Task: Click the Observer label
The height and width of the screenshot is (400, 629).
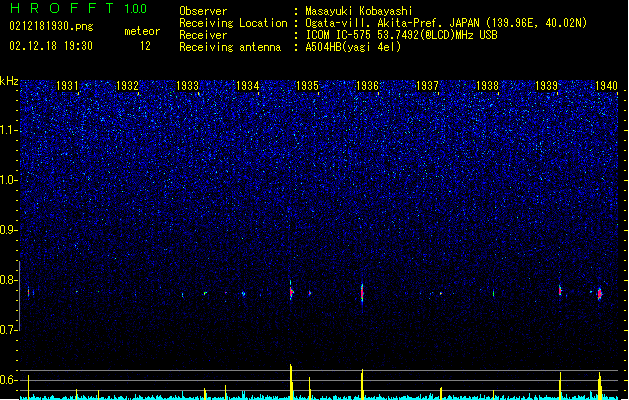Action: (203, 11)
